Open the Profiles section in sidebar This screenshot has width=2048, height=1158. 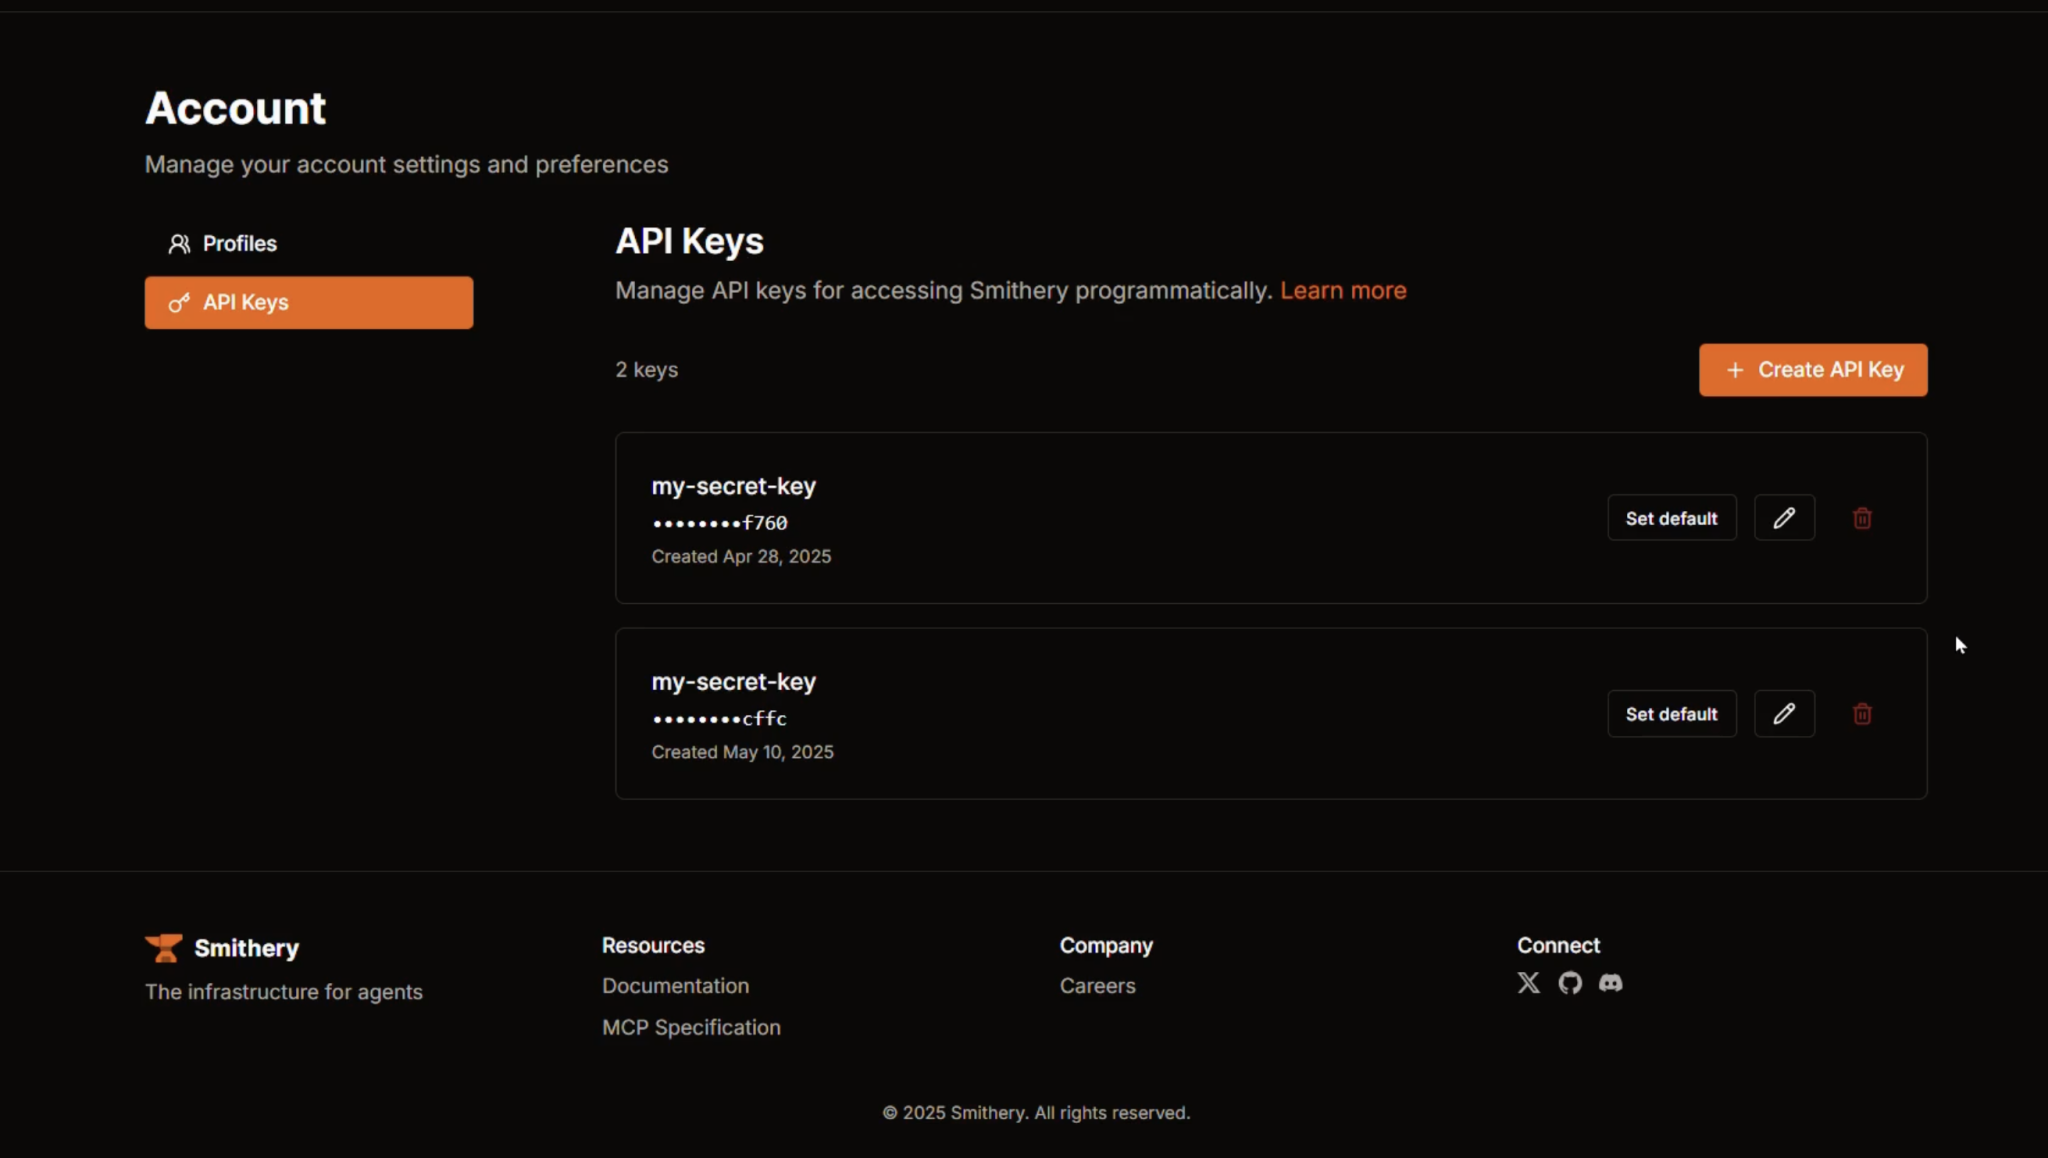point(240,244)
